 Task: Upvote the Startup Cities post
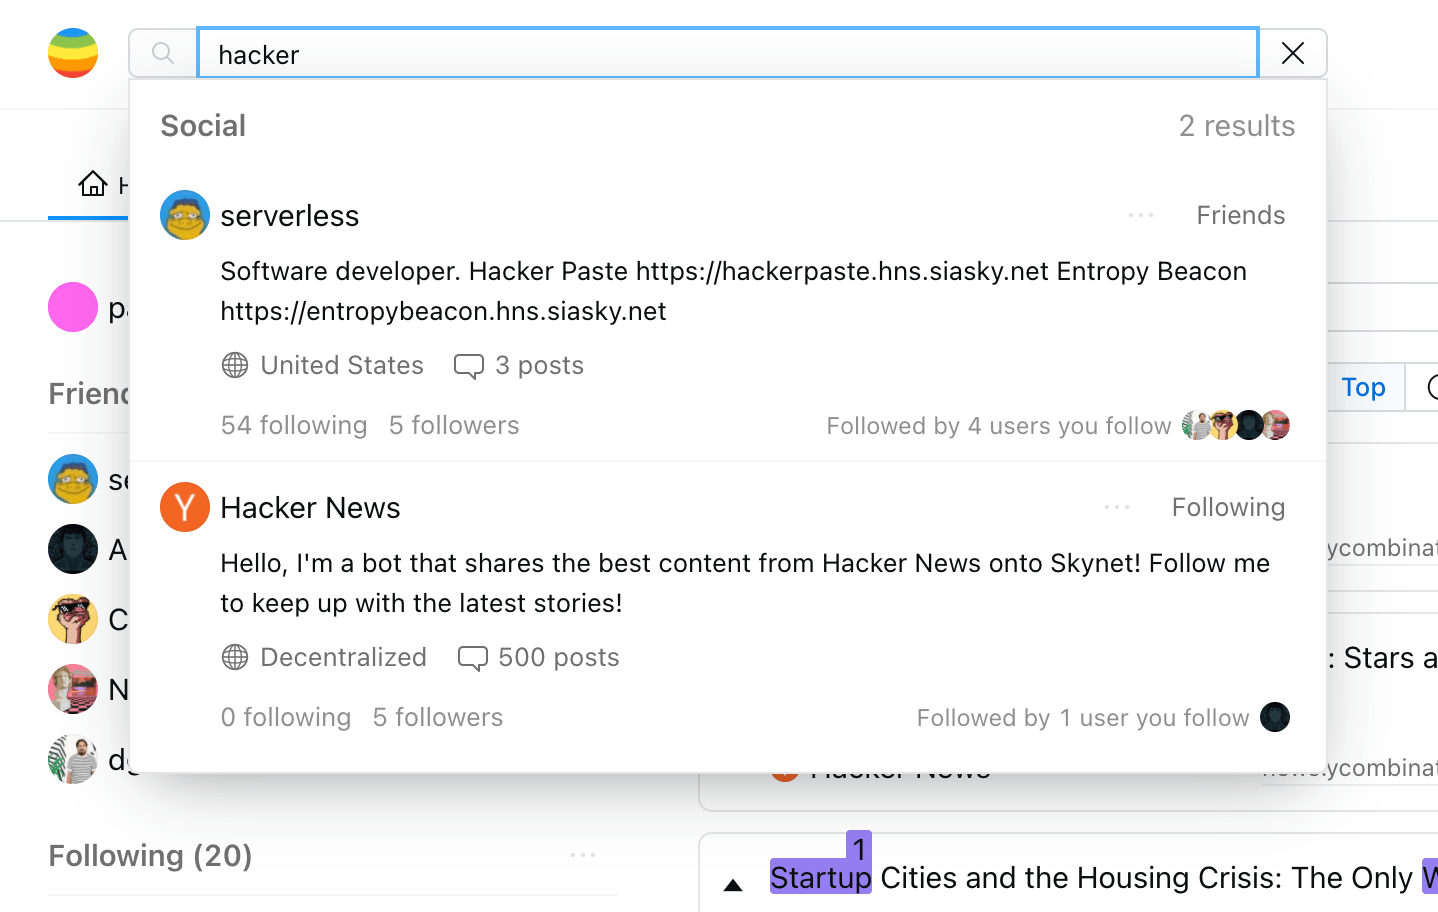(x=733, y=885)
